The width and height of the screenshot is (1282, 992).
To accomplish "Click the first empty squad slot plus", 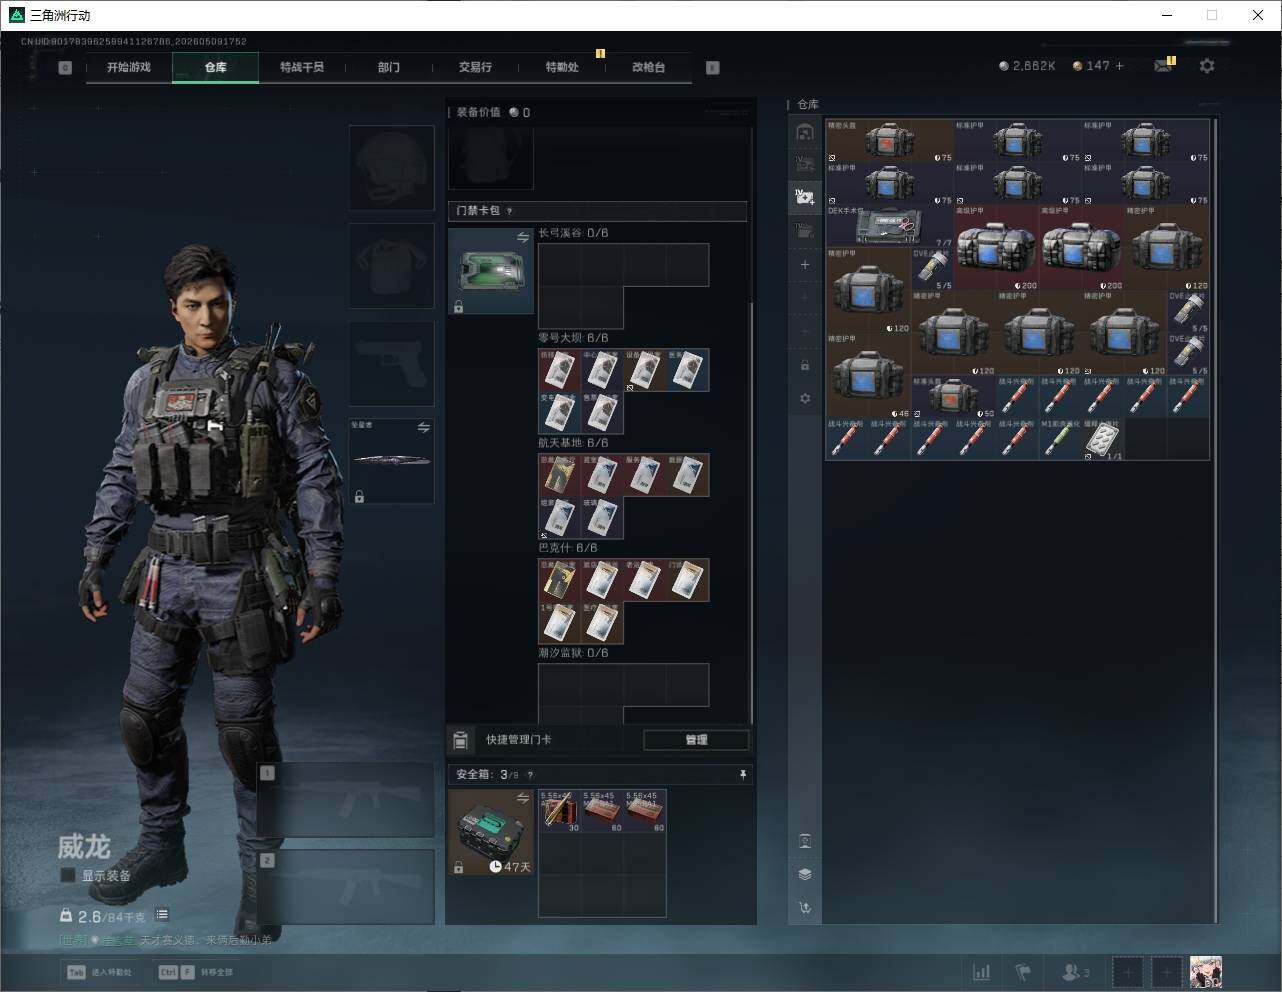I will tap(1128, 972).
